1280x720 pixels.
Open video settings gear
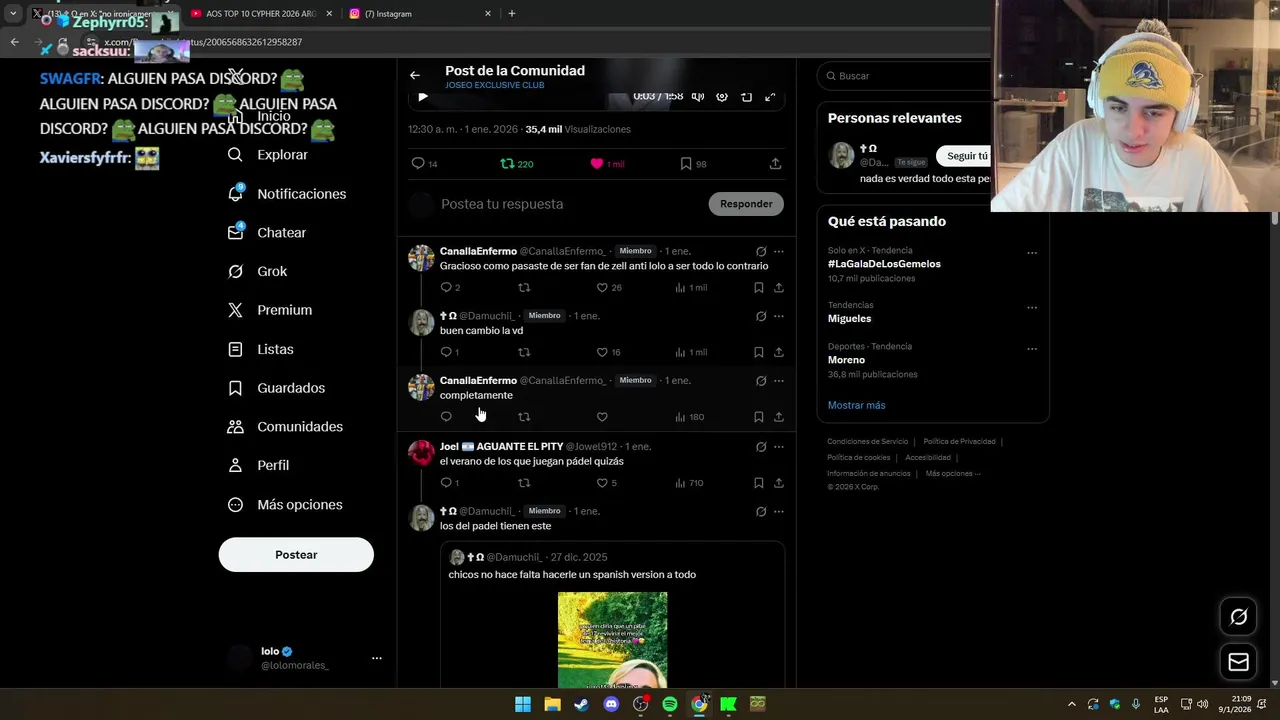pyautogui.click(x=722, y=97)
